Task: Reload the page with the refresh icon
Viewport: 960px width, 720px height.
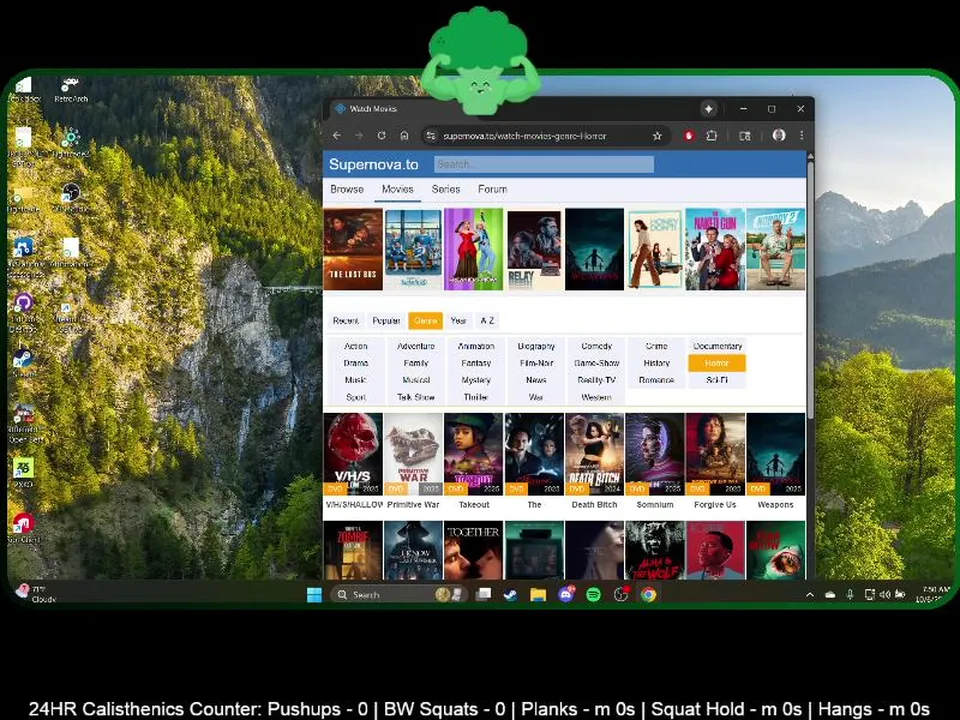Action: [x=381, y=136]
